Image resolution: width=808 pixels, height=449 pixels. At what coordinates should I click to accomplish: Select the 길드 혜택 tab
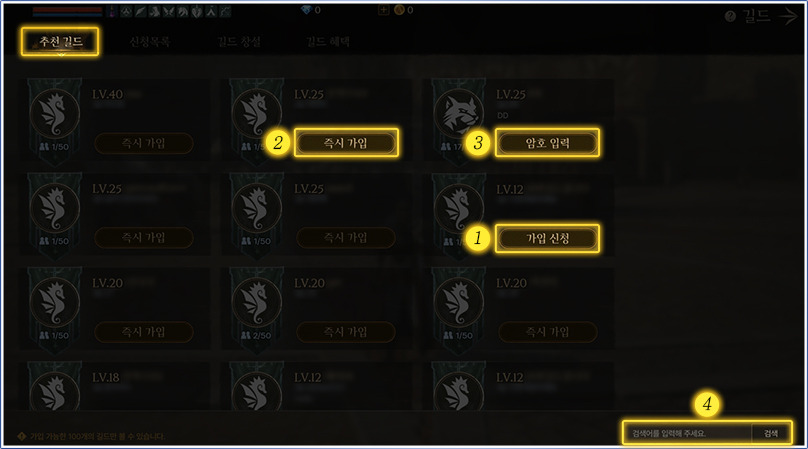tap(328, 42)
